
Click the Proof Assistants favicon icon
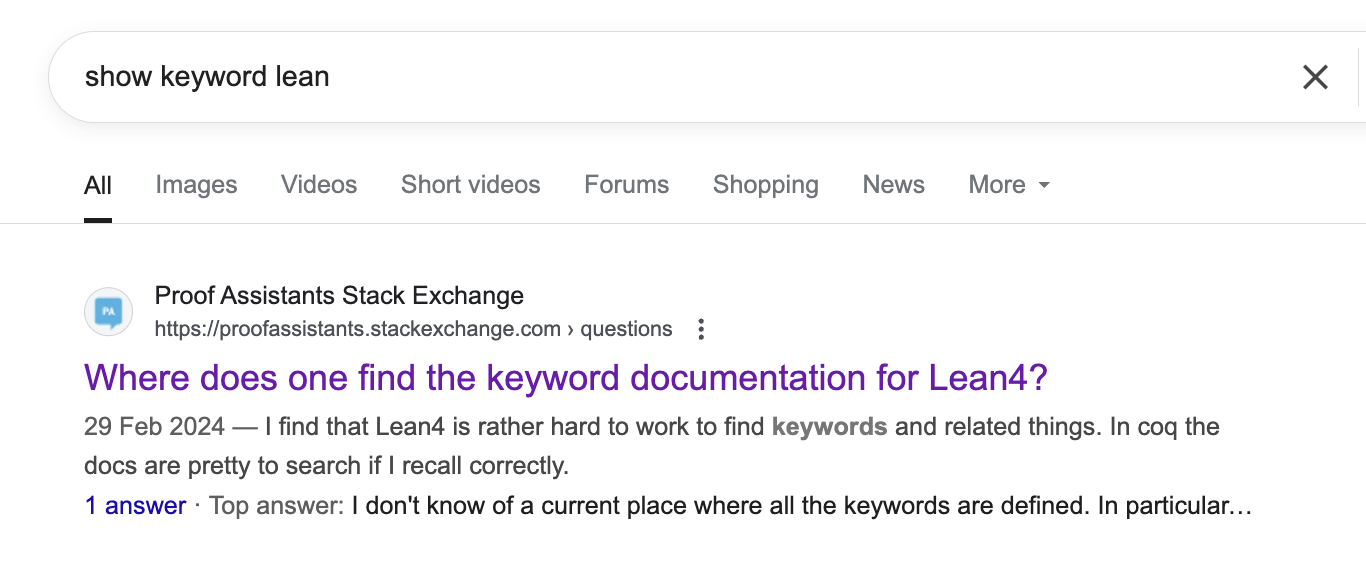coord(109,312)
